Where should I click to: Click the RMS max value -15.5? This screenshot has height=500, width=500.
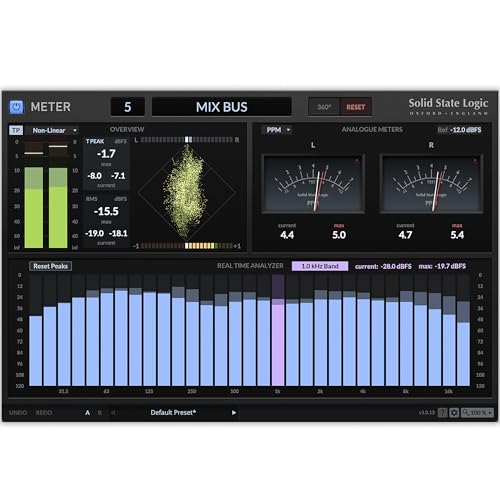click(106, 211)
